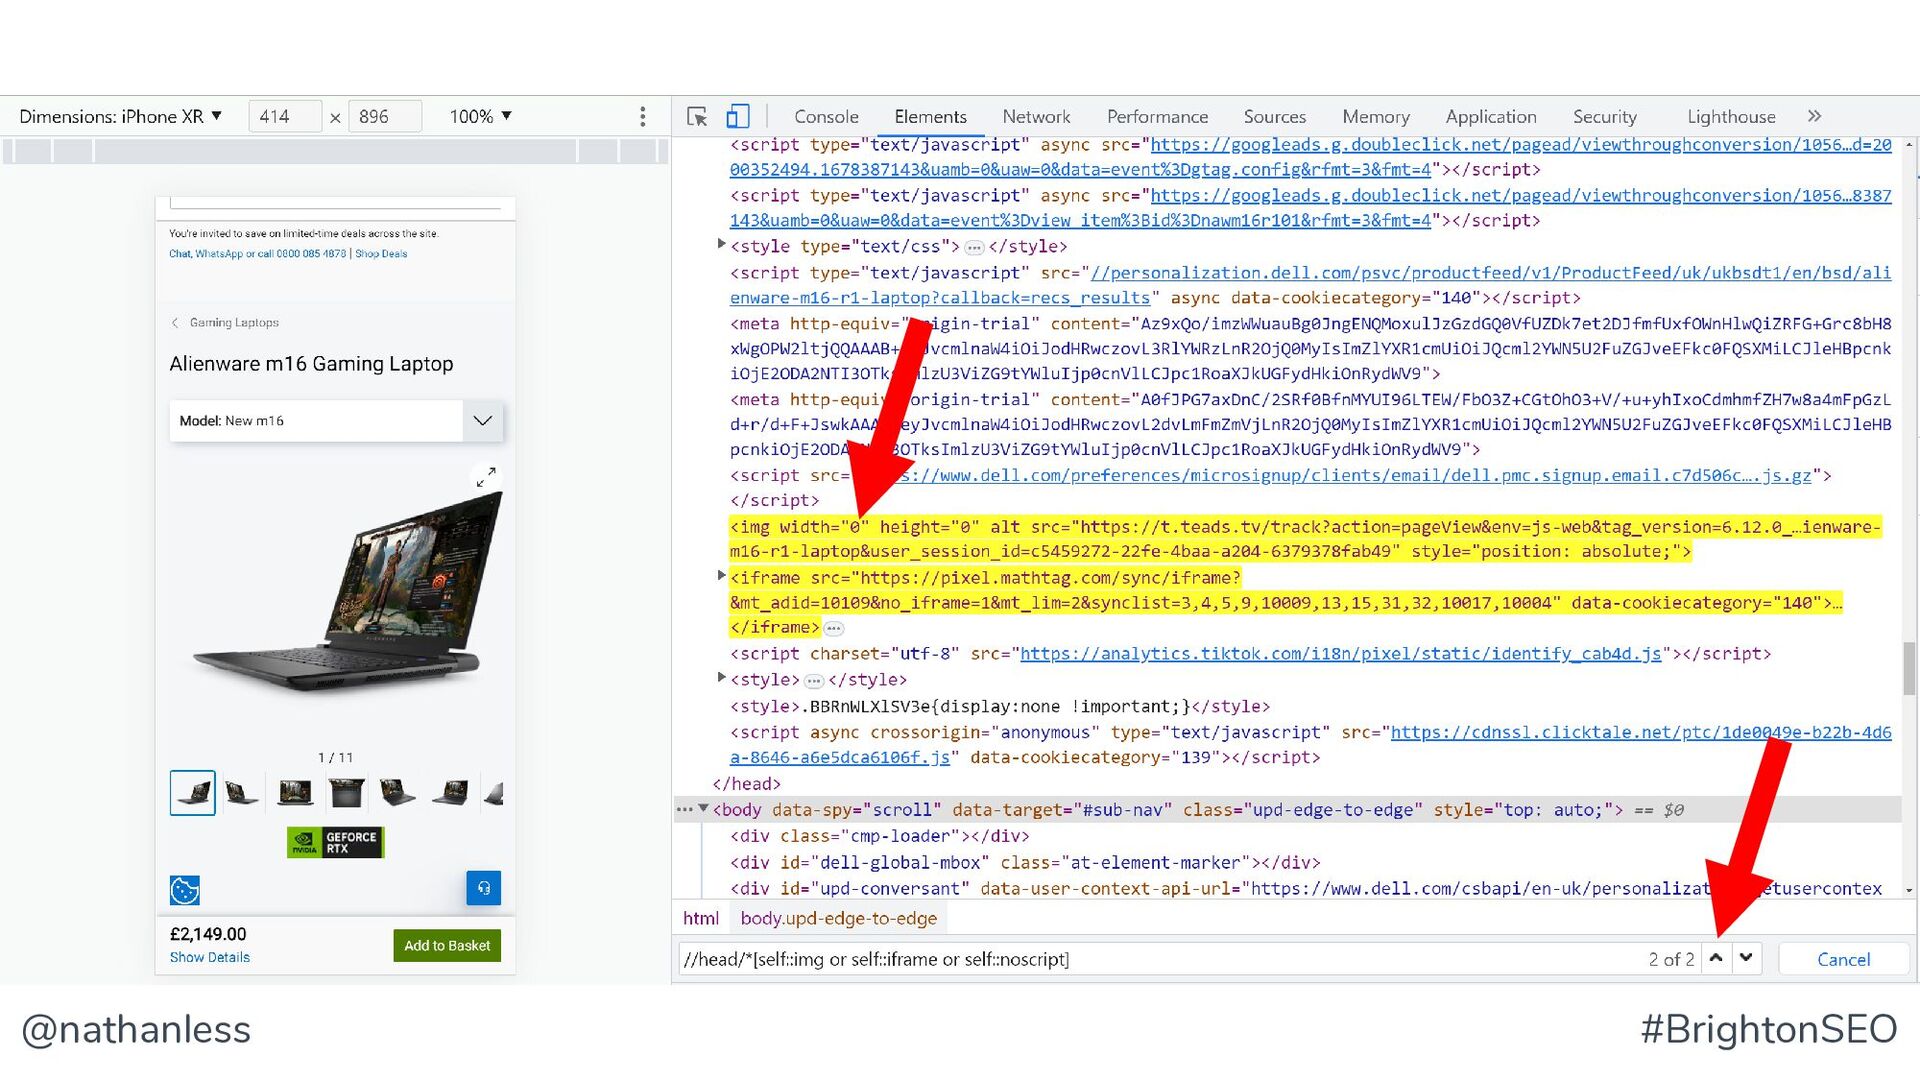This screenshot has height=1080, width=1920.
Task: Open the dell.pmc.signup.email script link
Action: [x=1354, y=476]
